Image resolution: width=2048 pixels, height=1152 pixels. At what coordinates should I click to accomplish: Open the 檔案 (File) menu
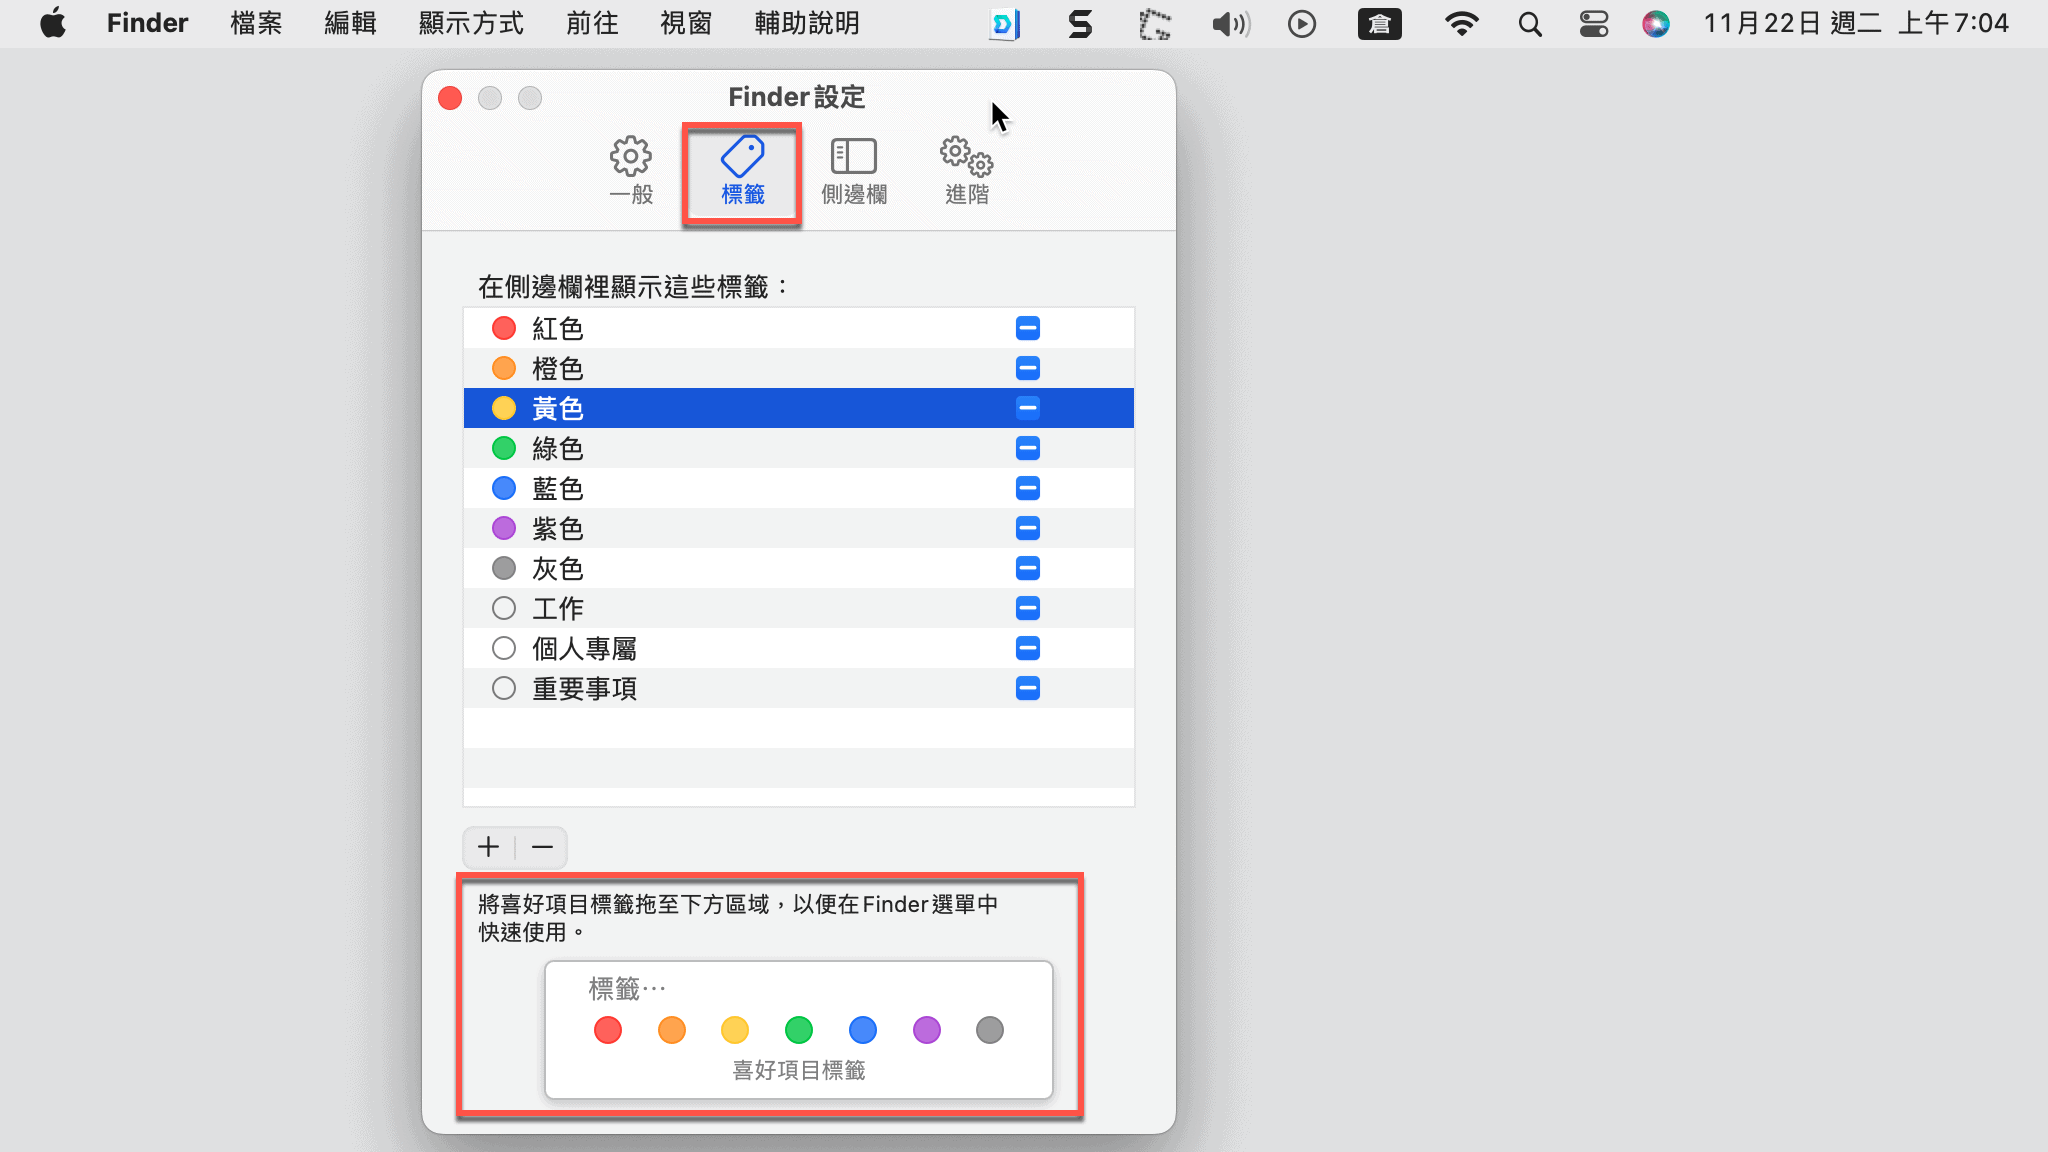pos(256,23)
